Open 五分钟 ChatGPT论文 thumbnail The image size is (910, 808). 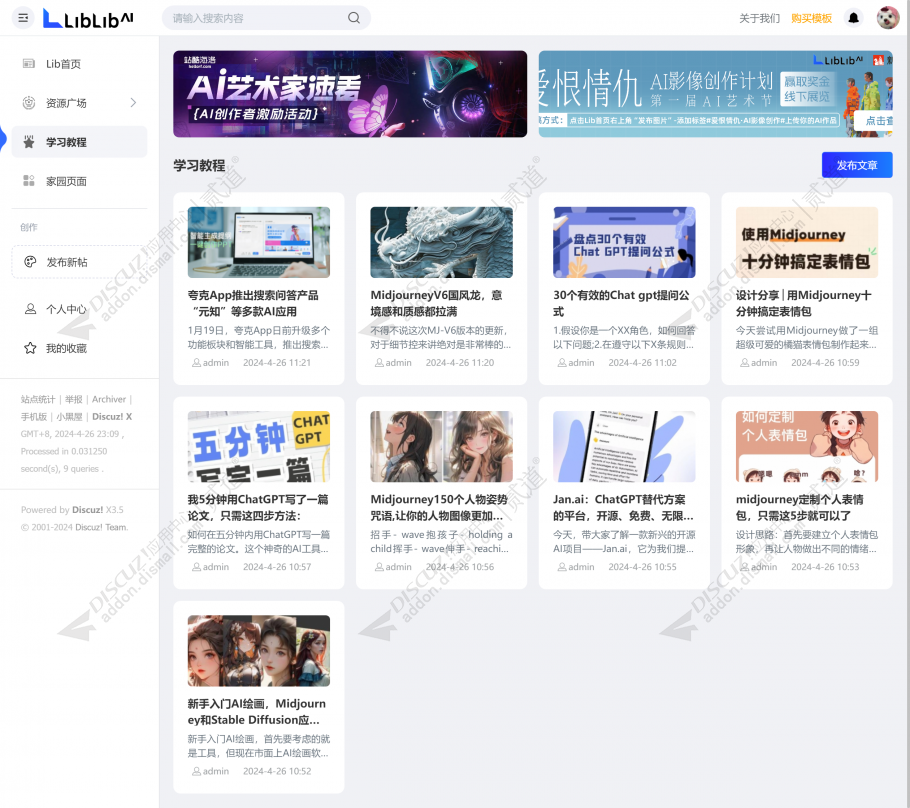(259, 446)
